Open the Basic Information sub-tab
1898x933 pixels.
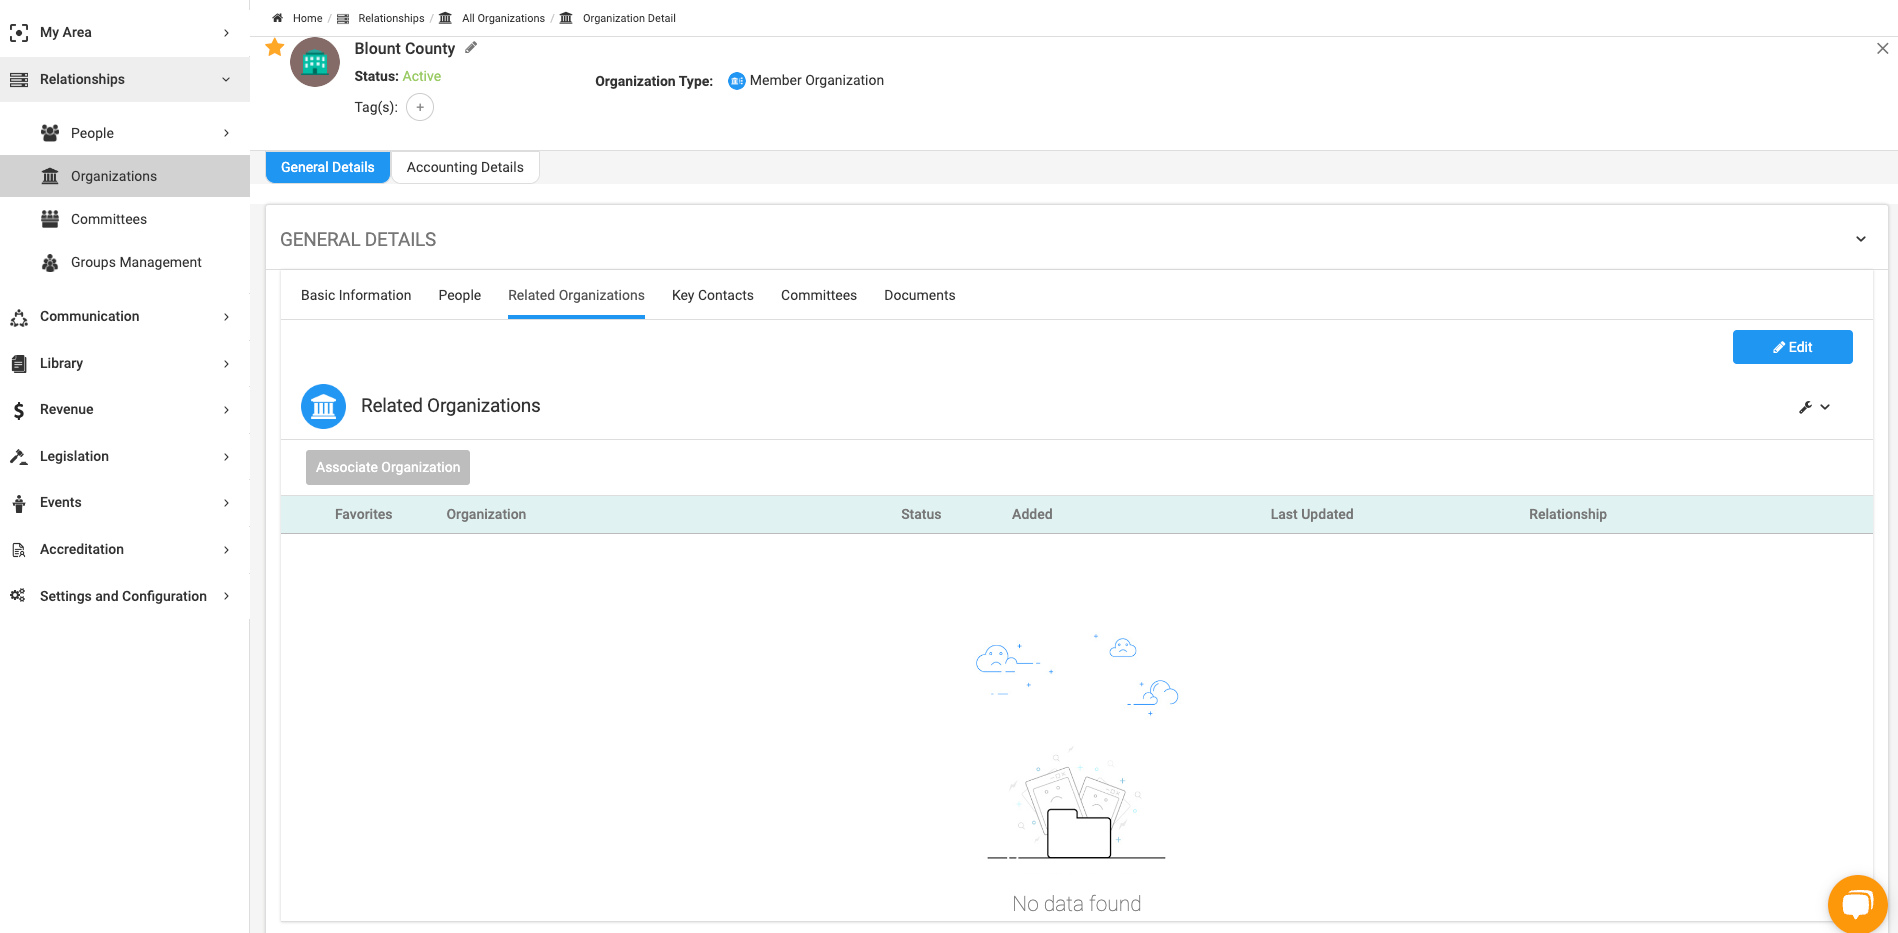(x=356, y=295)
